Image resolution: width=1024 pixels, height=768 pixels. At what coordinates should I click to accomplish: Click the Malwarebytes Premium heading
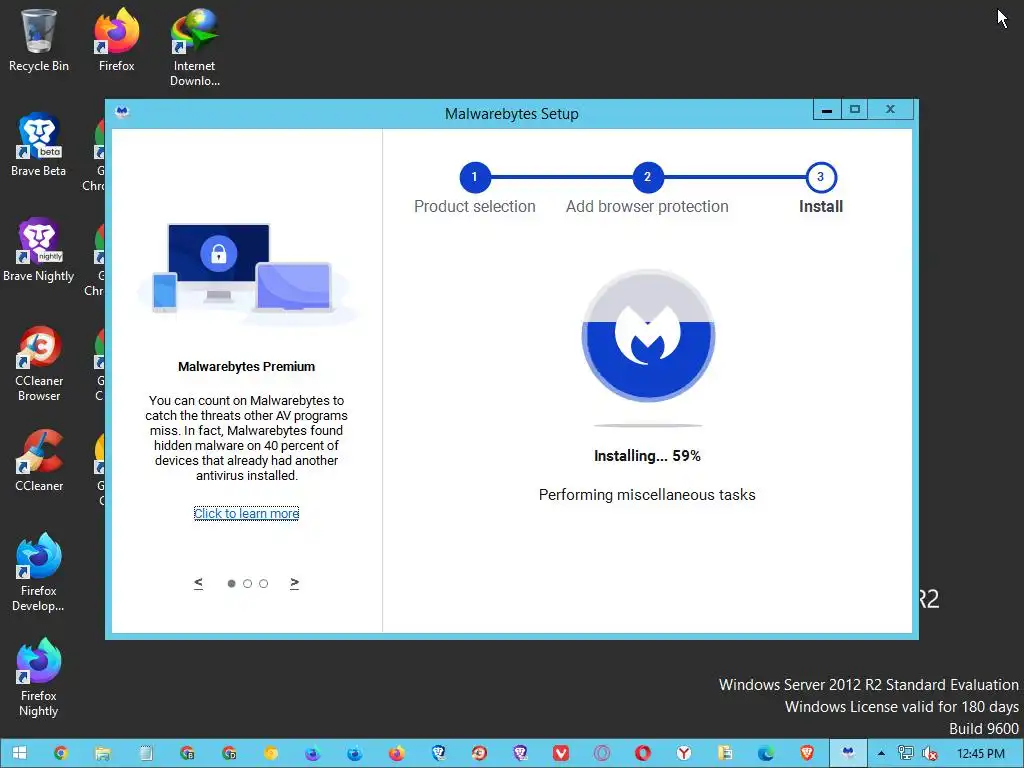(x=246, y=366)
